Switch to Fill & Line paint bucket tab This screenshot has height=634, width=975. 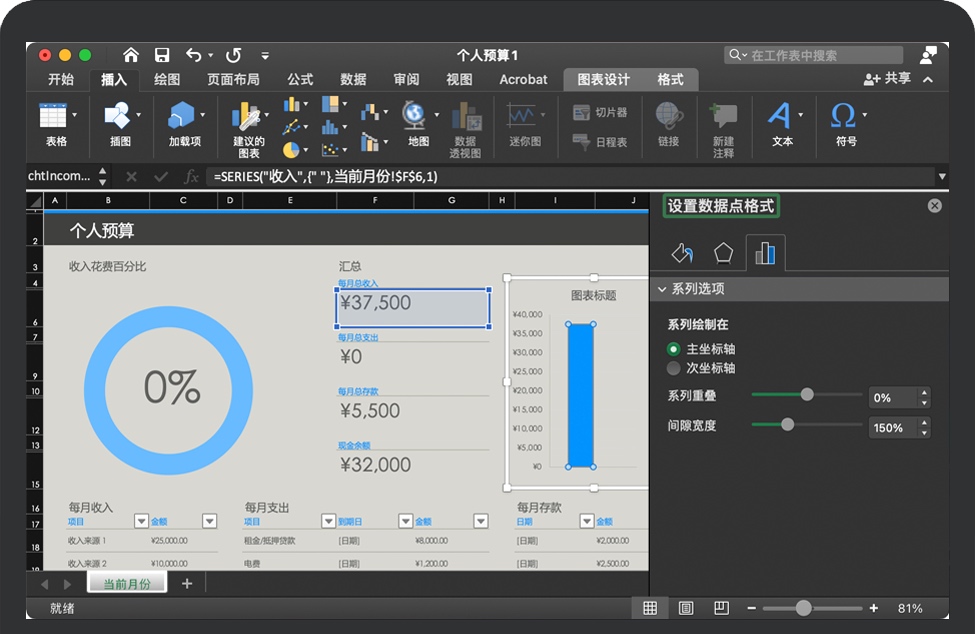click(x=682, y=253)
